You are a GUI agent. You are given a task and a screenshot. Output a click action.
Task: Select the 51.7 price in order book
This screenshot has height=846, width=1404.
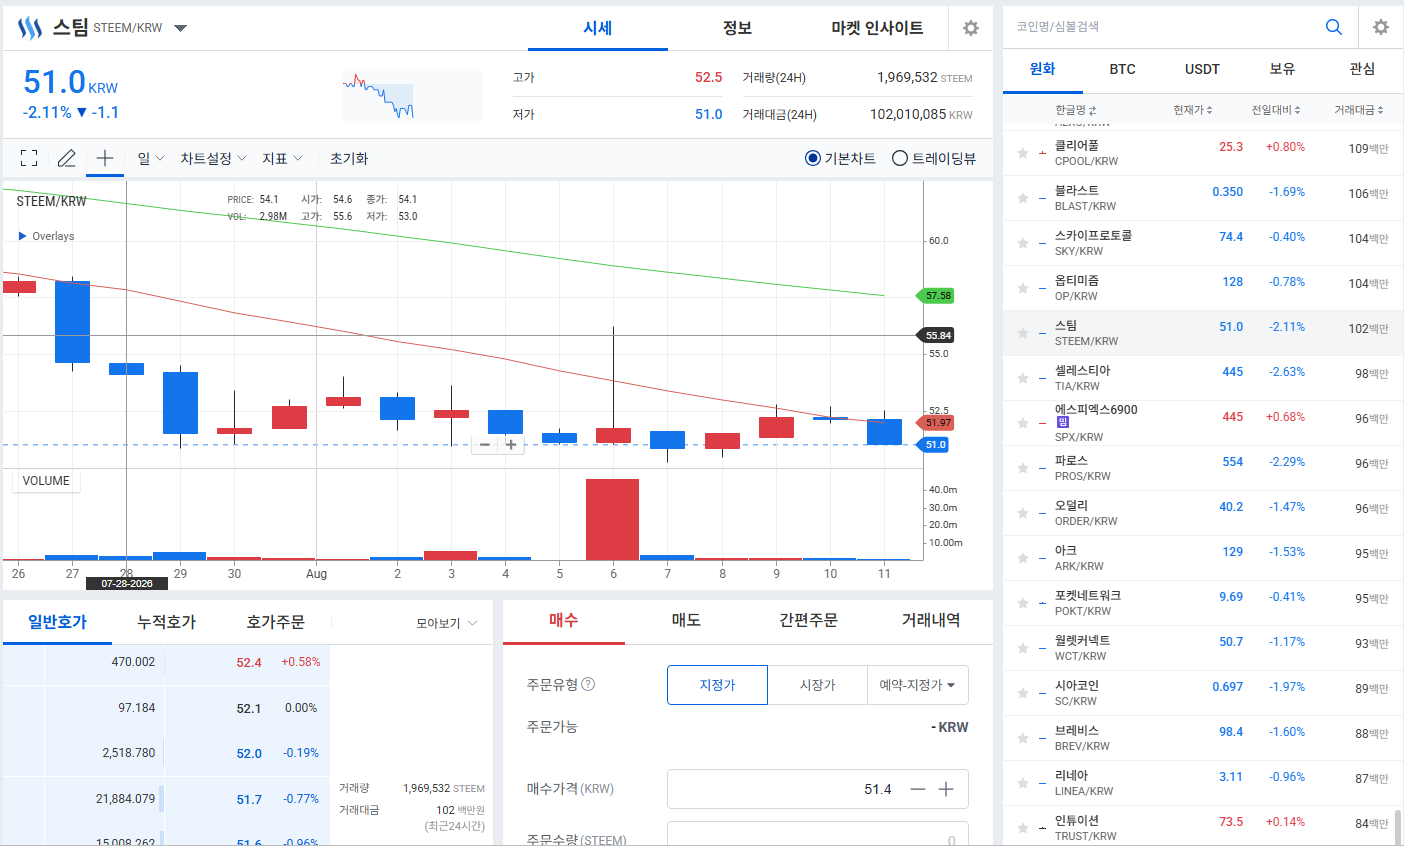tap(249, 799)
